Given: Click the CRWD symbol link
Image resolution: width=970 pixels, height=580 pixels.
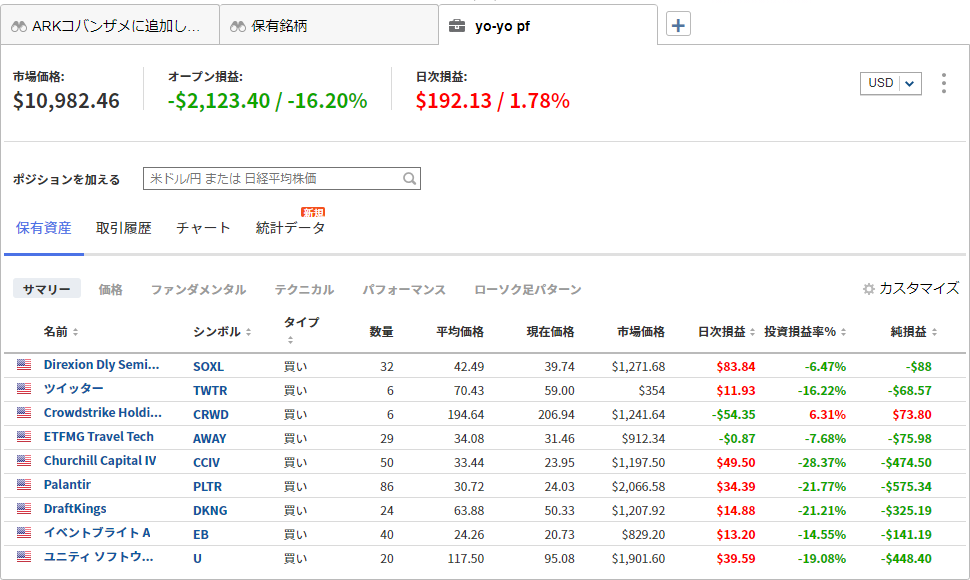Looking at the screenshot, I should click(211, 415).
